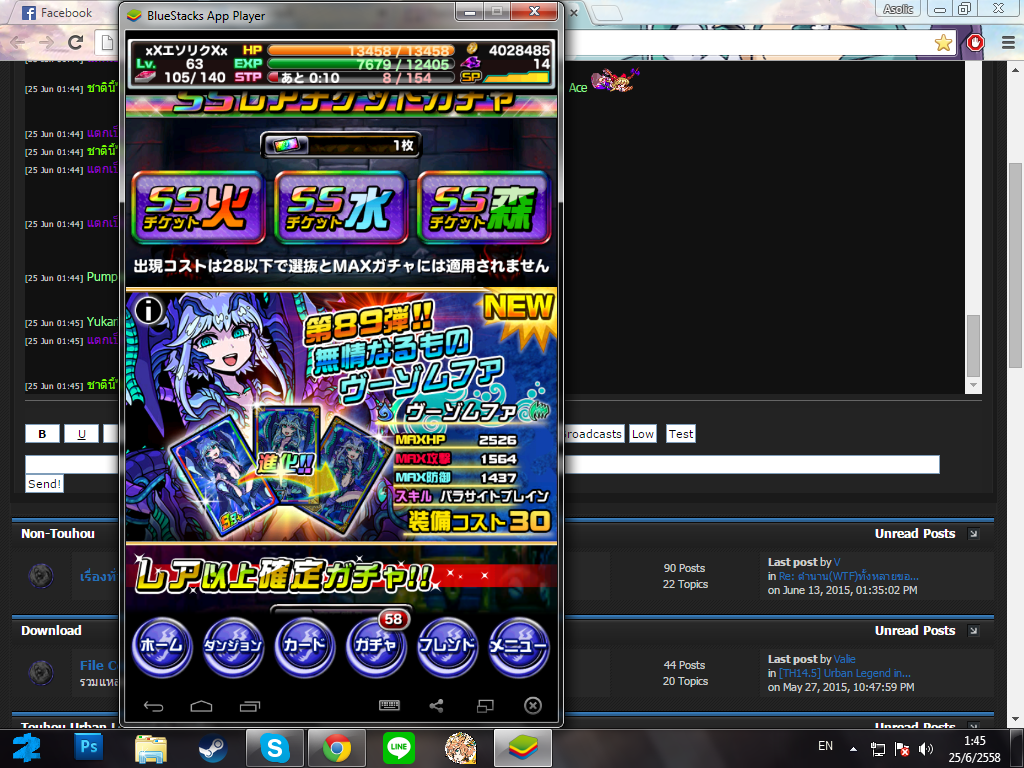Screen dimensions: 1024x768
Task: Open last post link starting 'Re:' by V
Action: [x=848, y=576]
